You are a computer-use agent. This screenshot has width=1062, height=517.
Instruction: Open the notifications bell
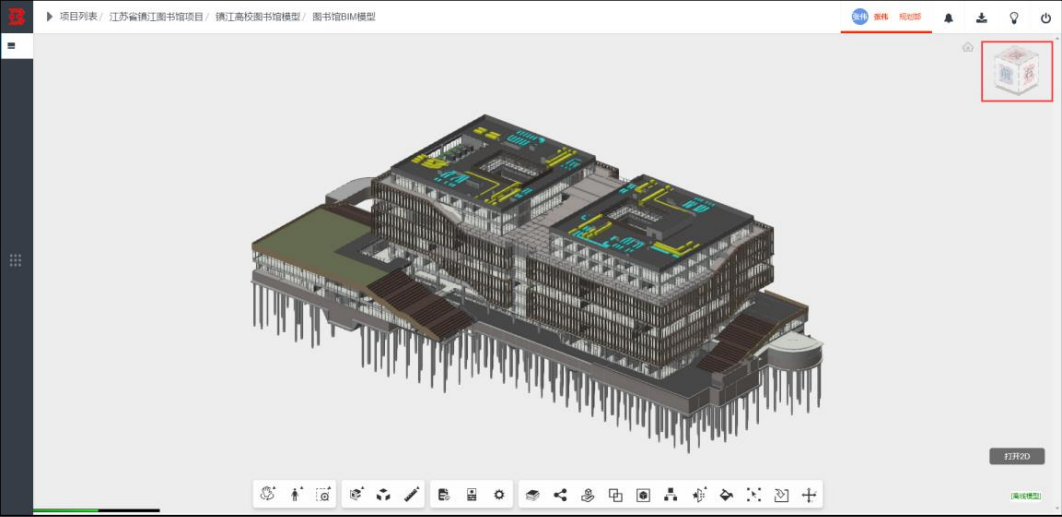pos(949,18)
